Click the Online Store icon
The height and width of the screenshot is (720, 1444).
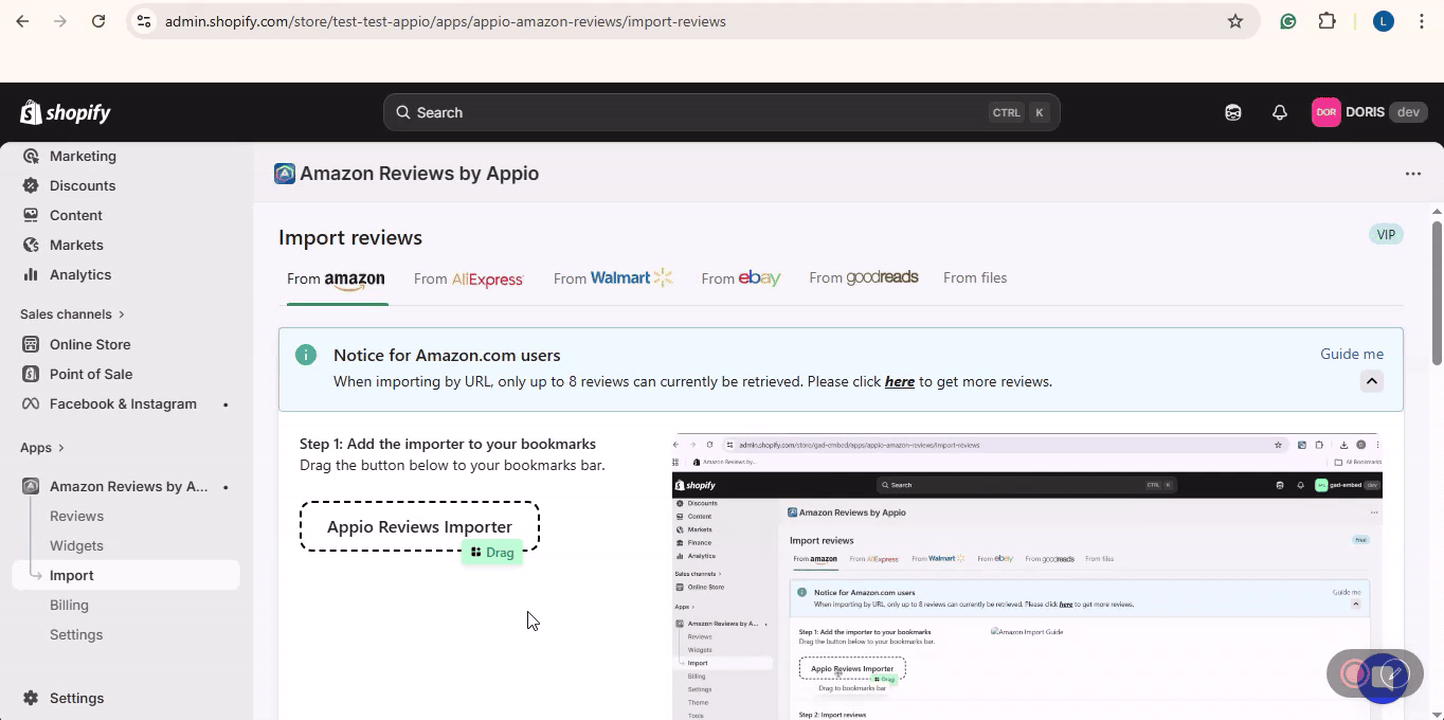point(31,344)
